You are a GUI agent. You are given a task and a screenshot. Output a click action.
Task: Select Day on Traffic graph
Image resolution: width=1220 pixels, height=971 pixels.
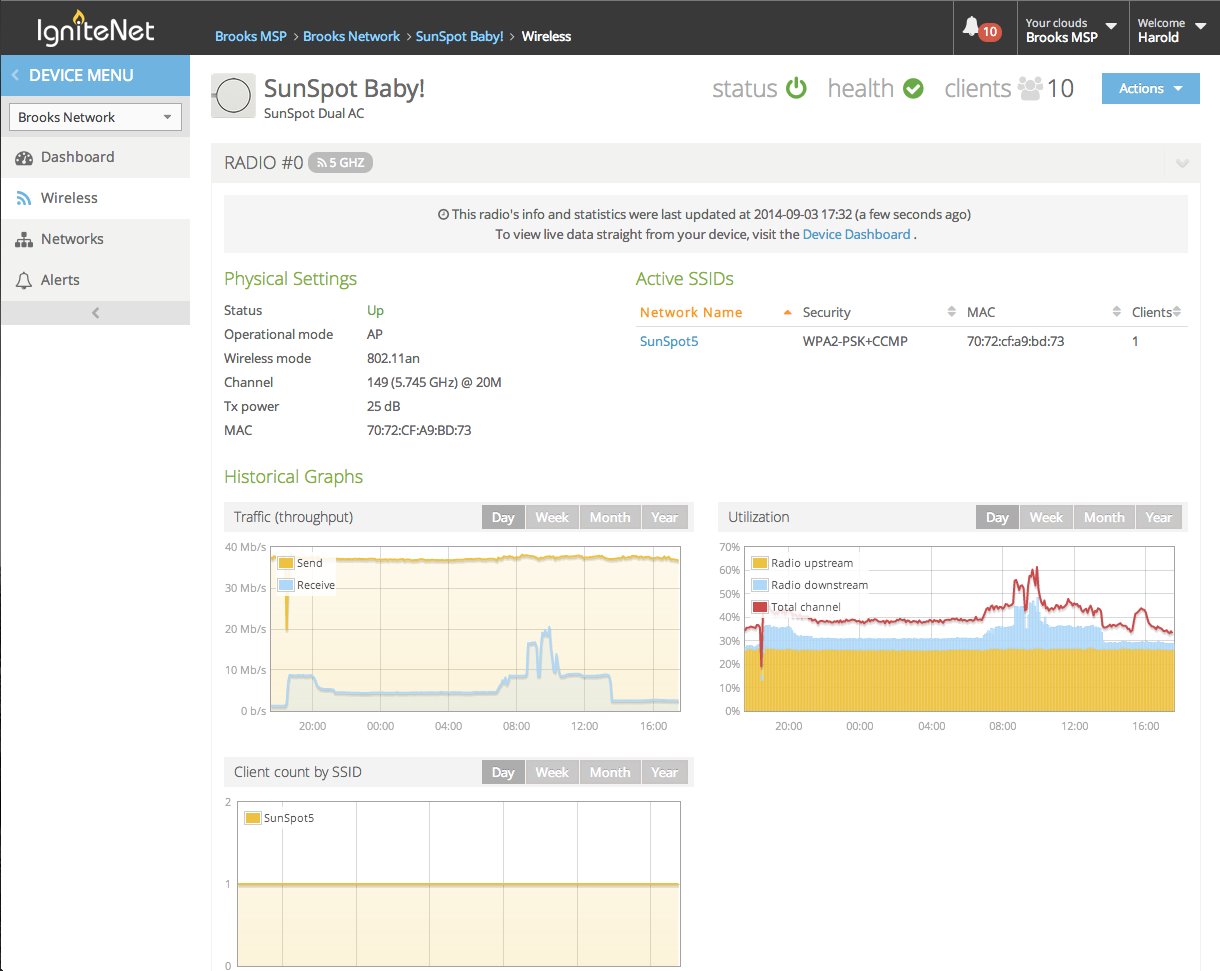[x=503, y=517]
